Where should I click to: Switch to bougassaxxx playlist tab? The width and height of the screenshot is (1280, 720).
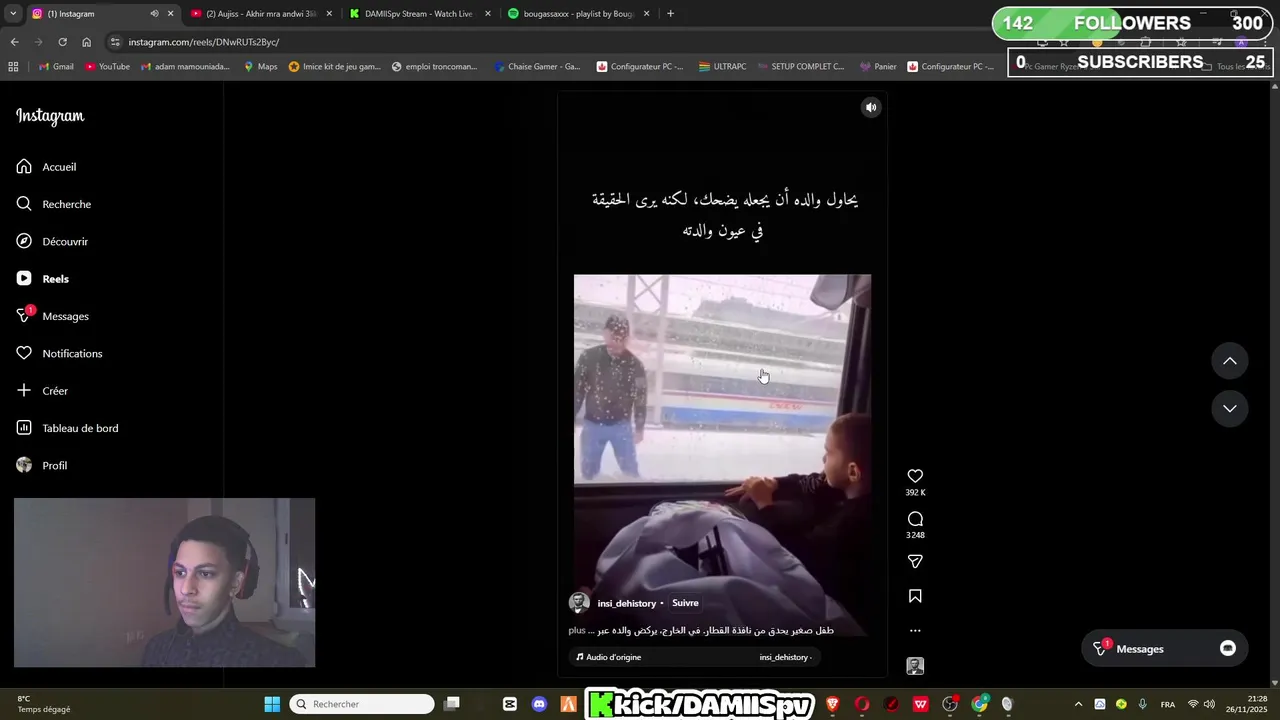click(x=578, y=14)
